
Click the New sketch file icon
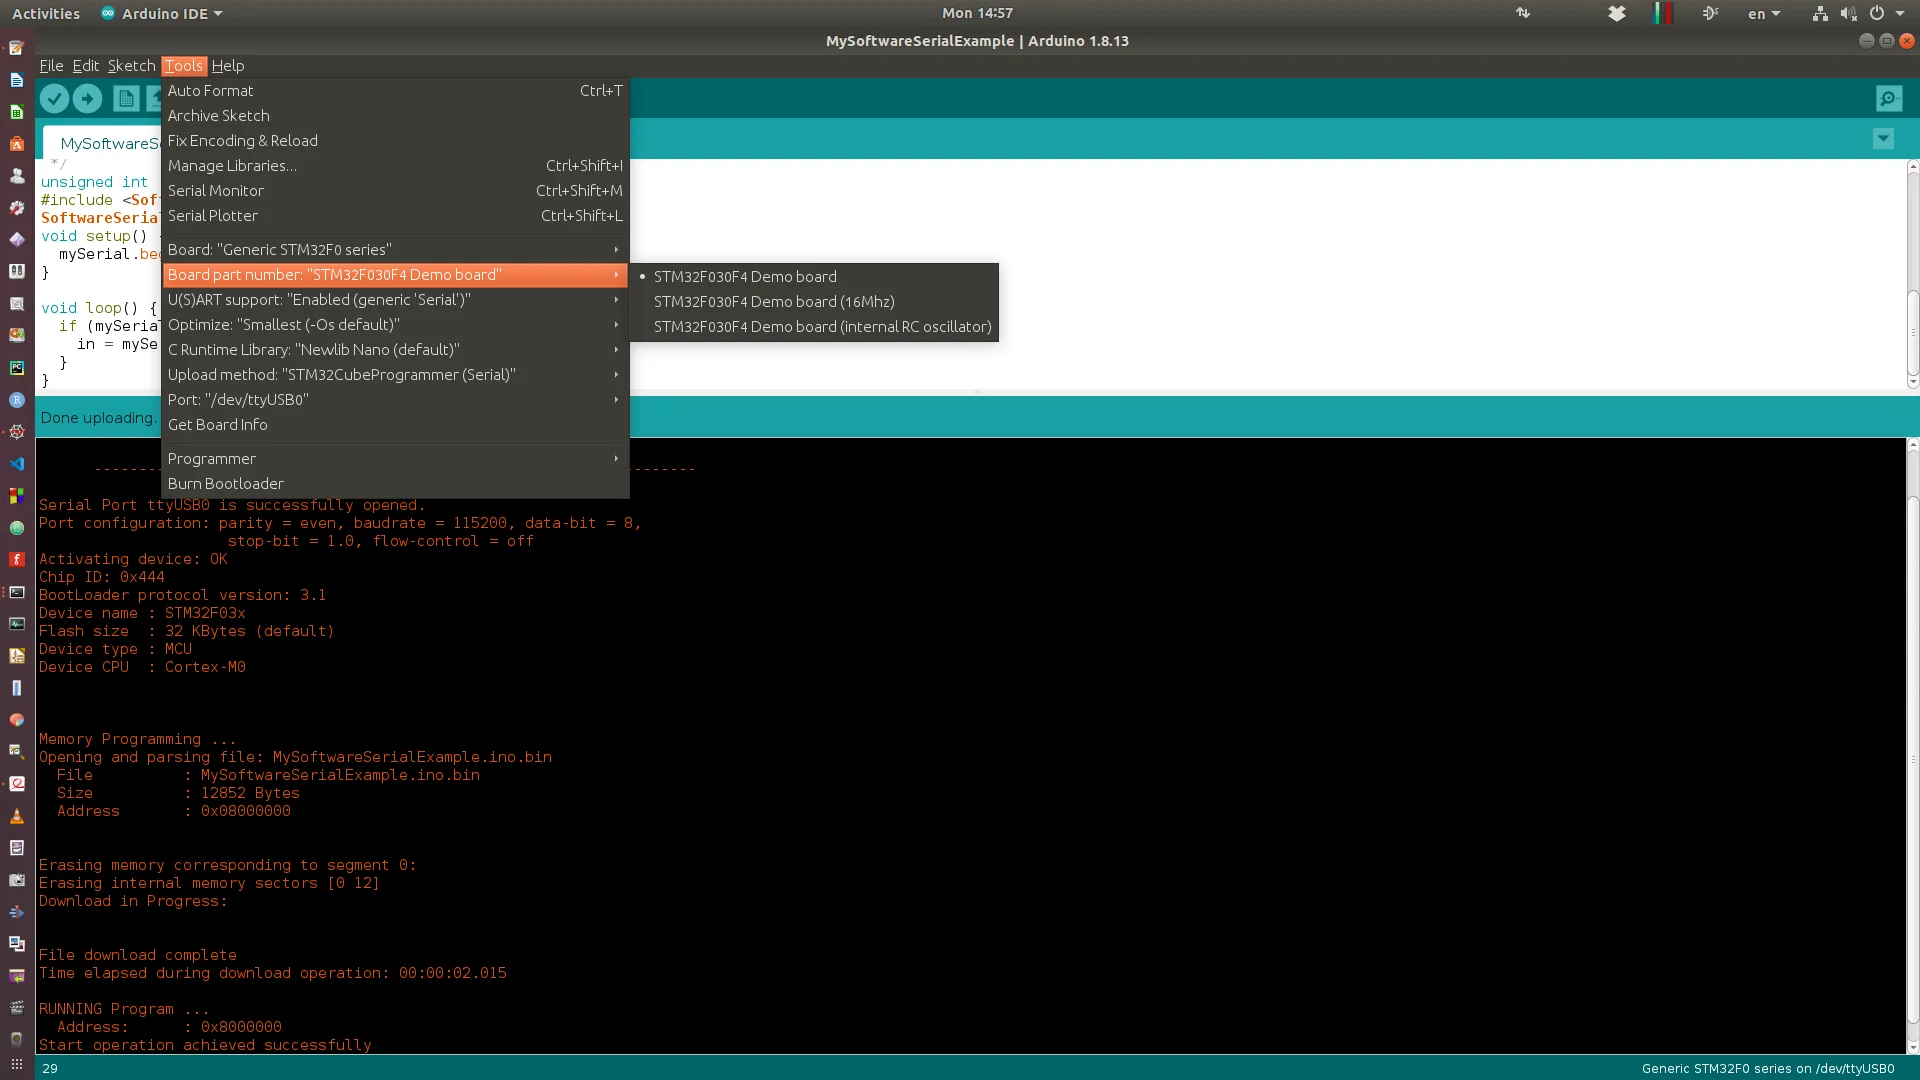coord(126,98)
